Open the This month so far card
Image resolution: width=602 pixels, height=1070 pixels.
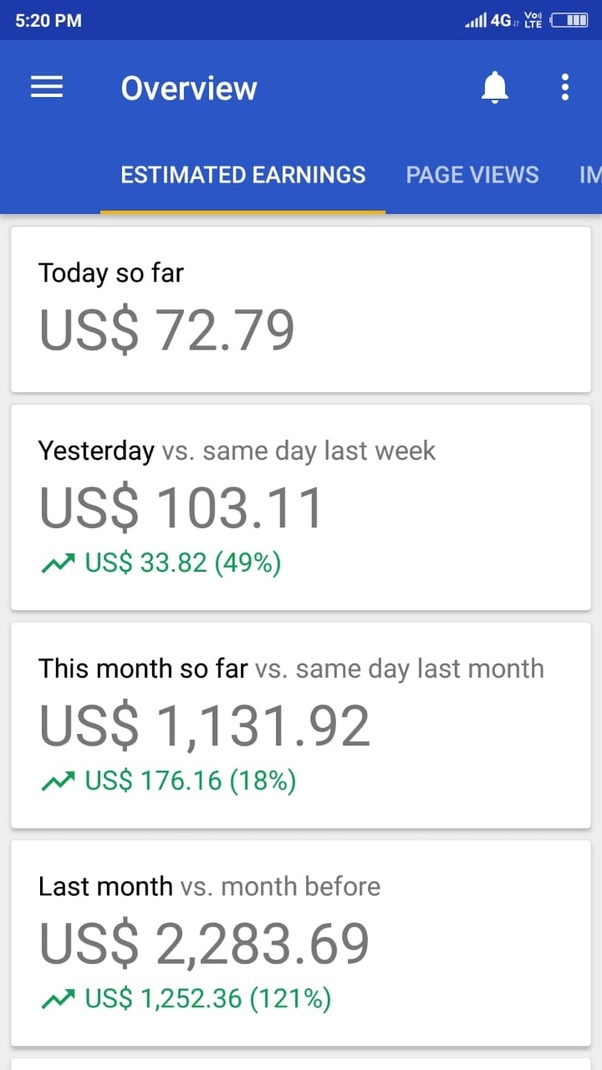click(x=301, y=725)
